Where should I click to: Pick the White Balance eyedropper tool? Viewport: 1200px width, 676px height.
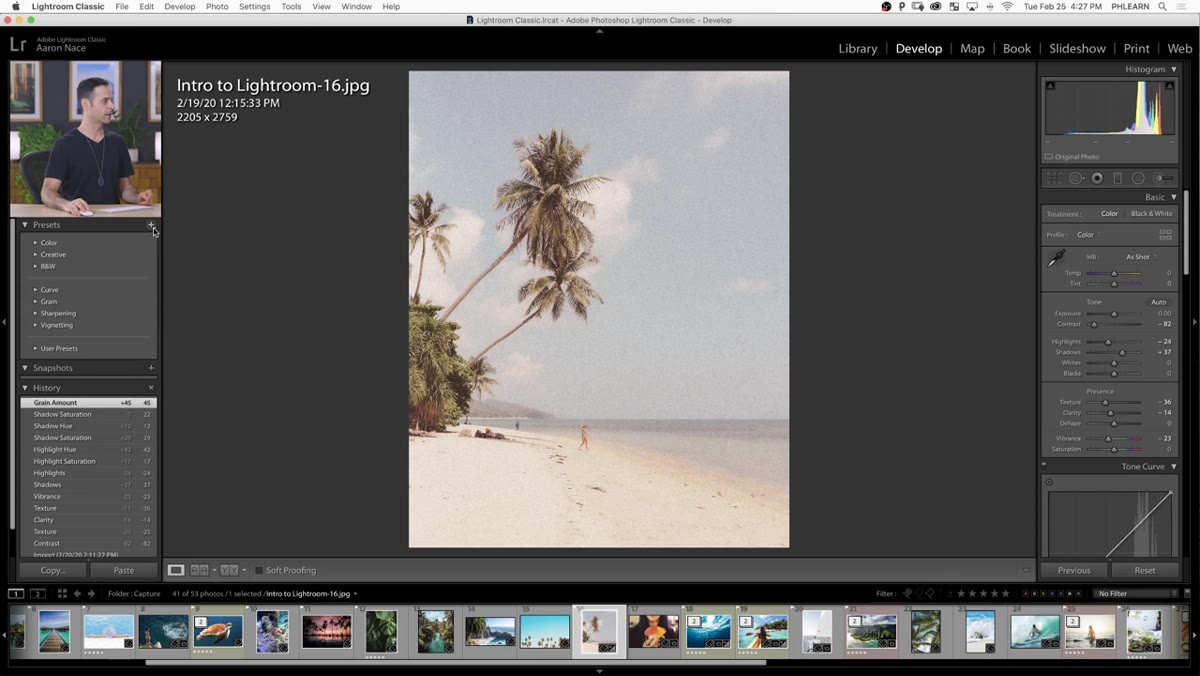click(1056, 259)
